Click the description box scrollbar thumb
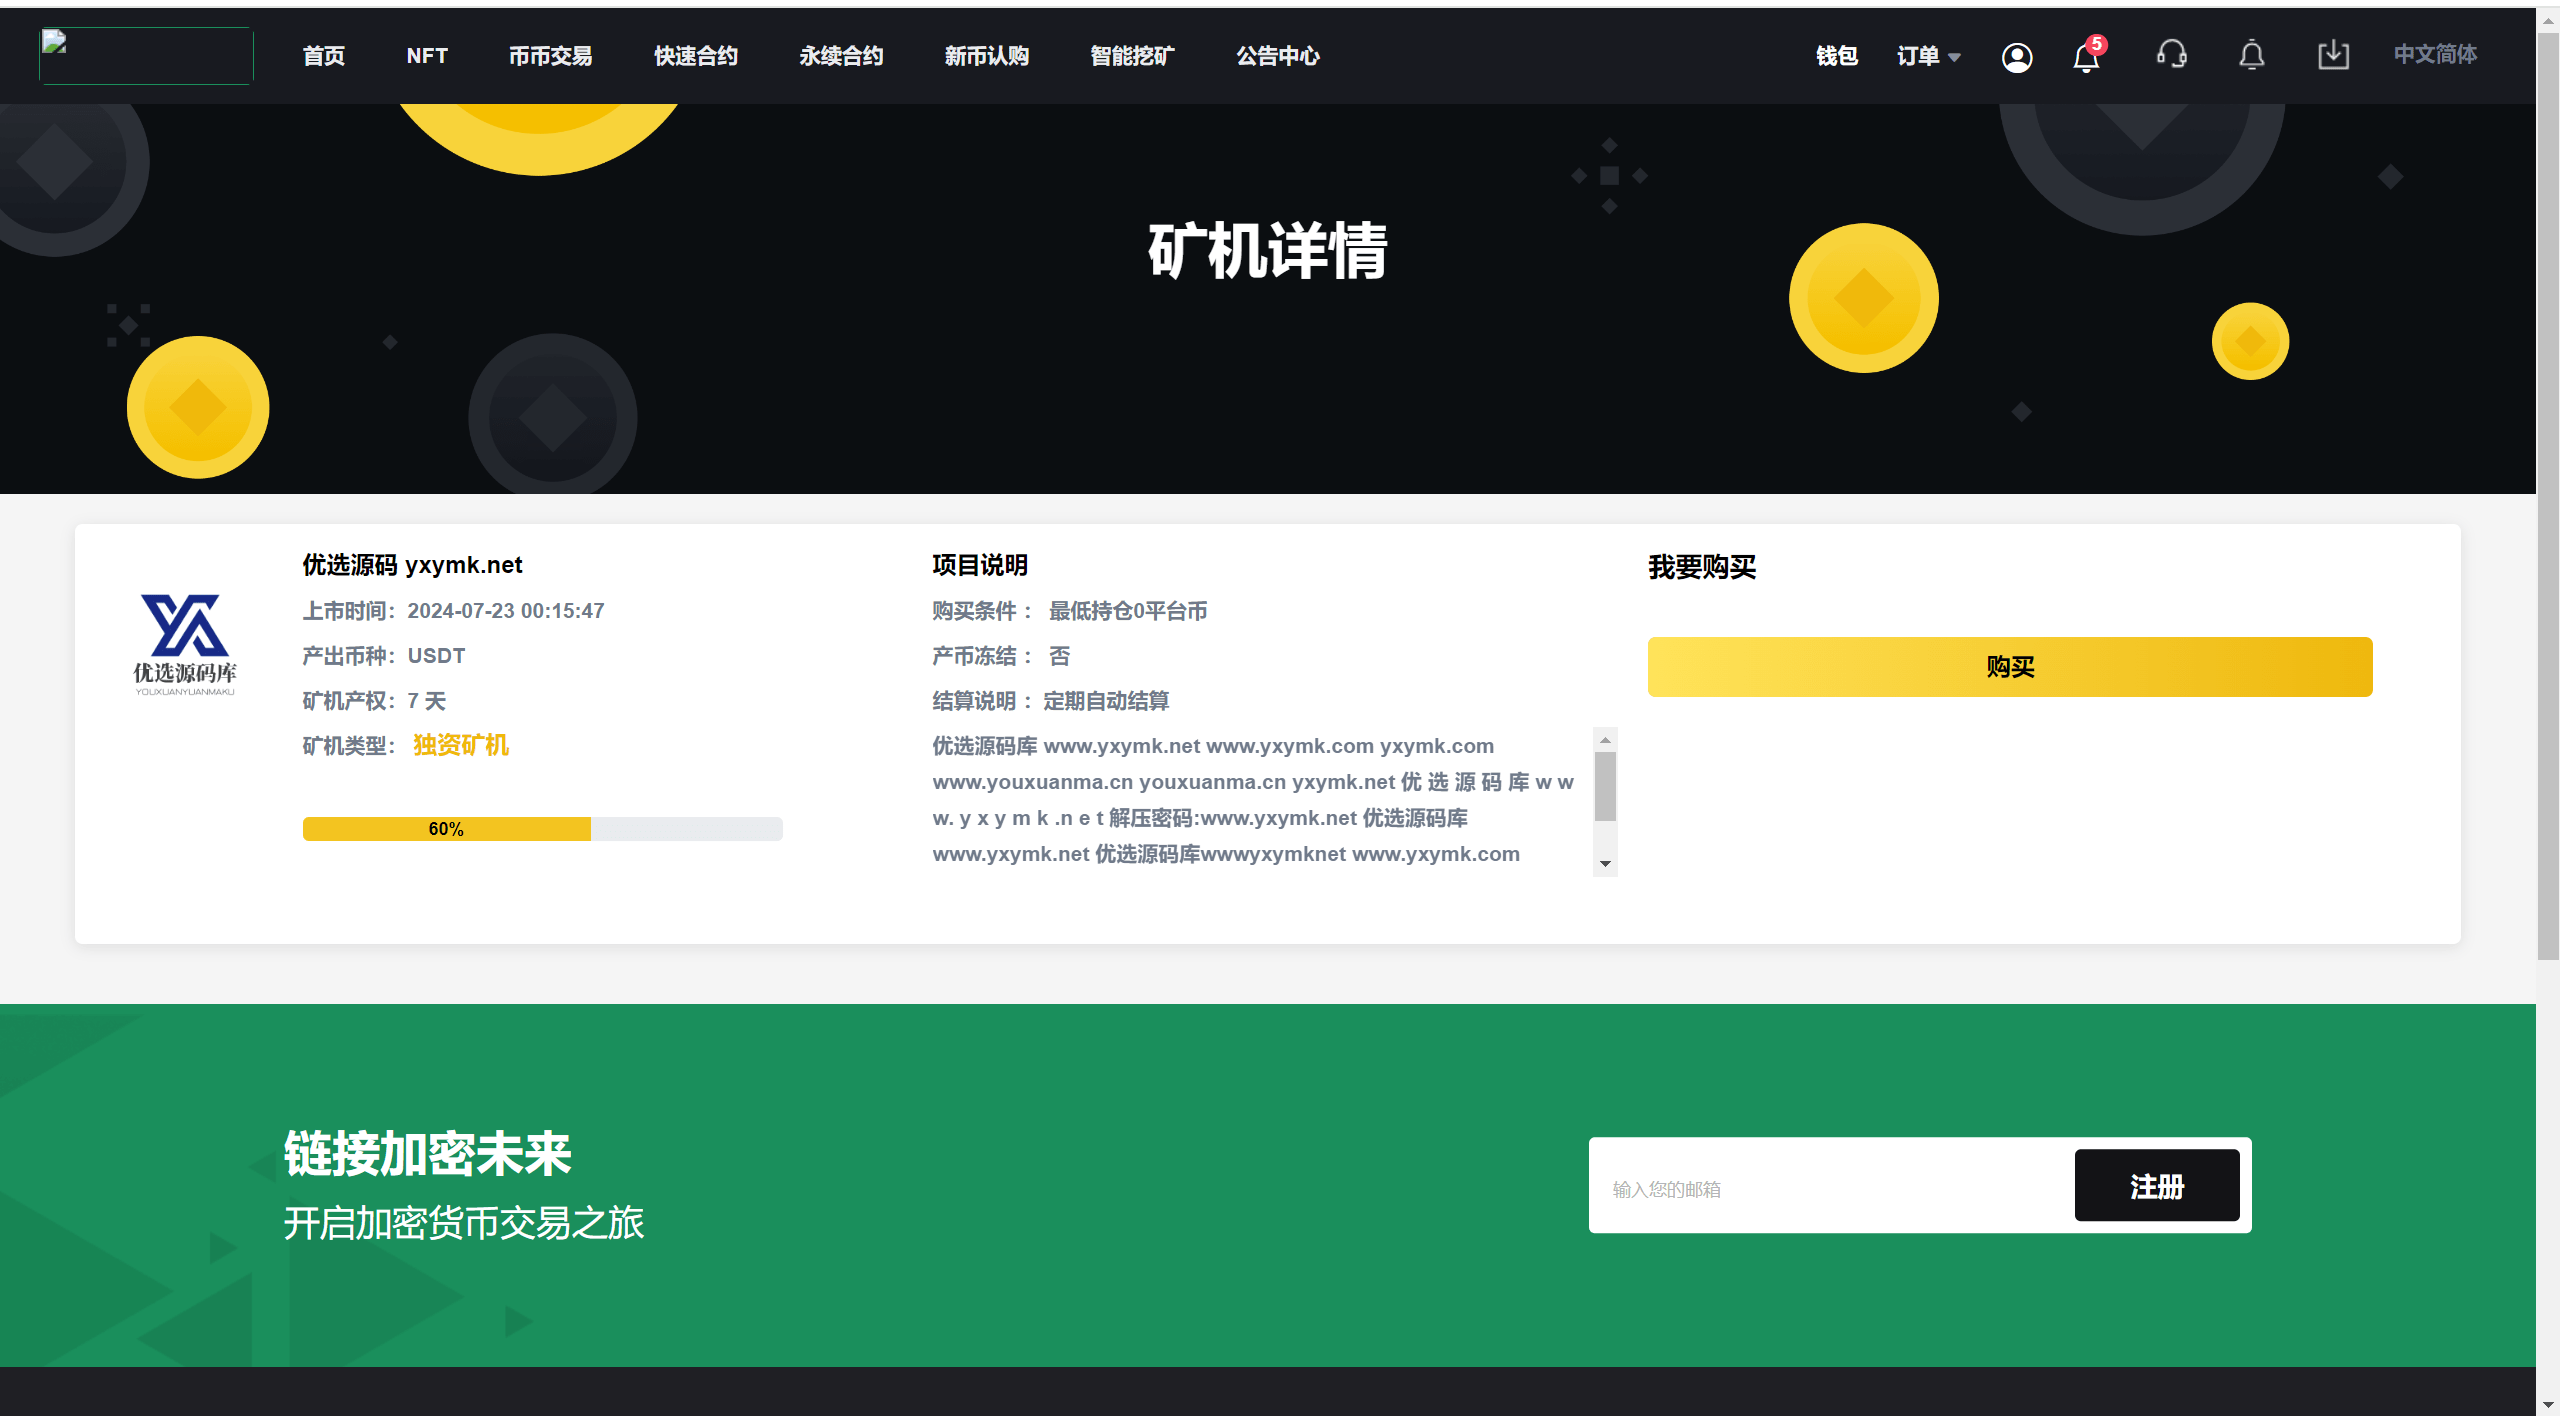The image size is (2560, 1416). click(1605, 786)
